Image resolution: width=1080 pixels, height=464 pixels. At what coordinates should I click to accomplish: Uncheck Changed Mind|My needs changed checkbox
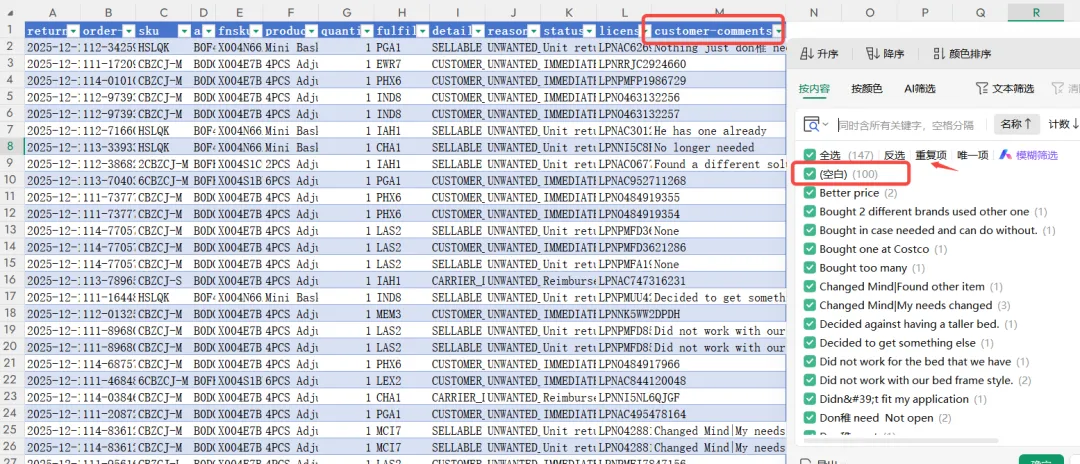[810, 305]
